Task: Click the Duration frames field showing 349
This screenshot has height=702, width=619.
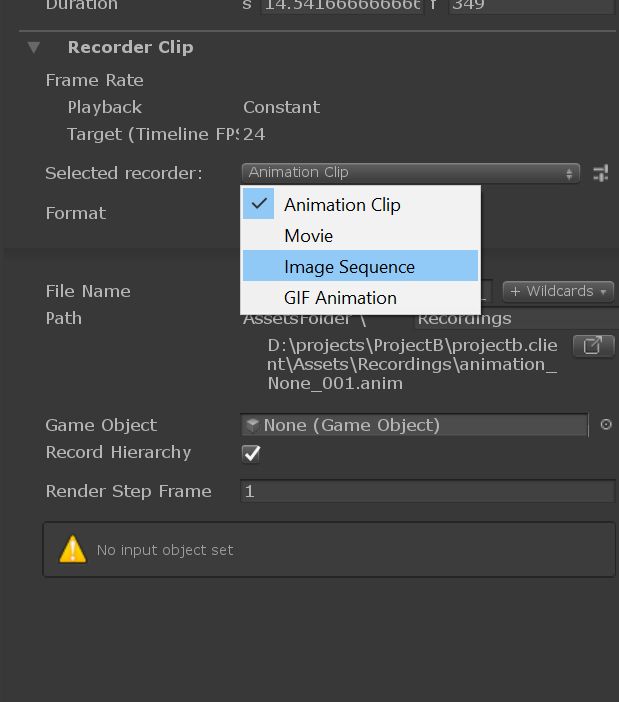Action: (x=530, y=6)
